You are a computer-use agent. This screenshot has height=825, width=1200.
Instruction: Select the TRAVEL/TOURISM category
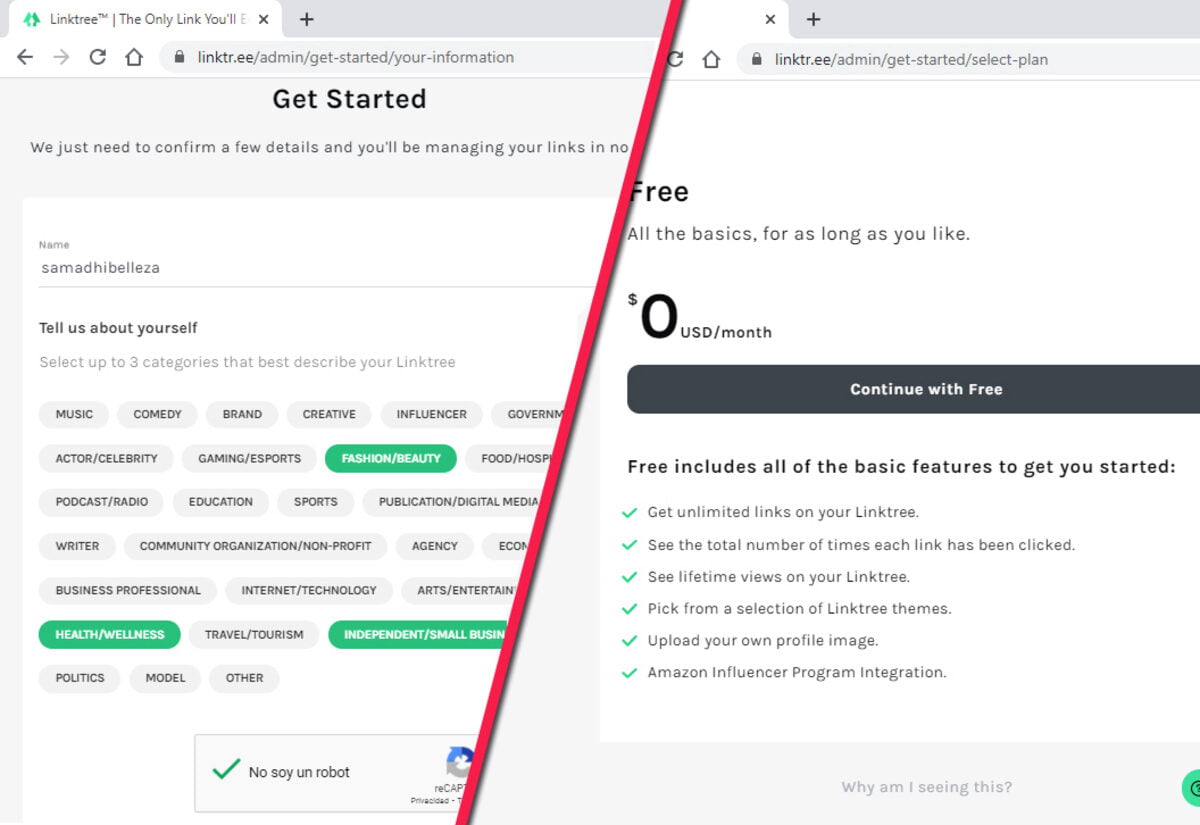coord(254,634)
